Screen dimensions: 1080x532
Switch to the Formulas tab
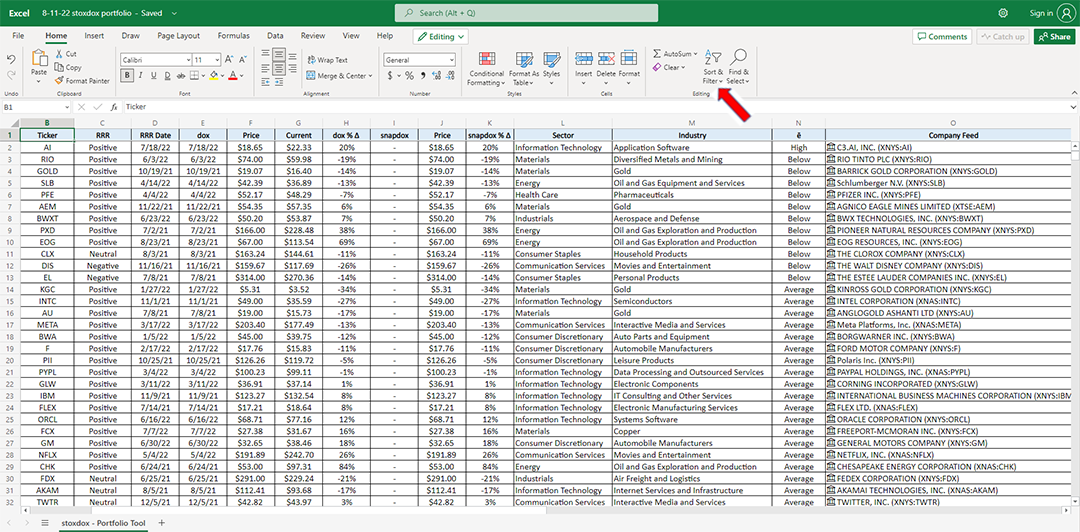point(233,36)
